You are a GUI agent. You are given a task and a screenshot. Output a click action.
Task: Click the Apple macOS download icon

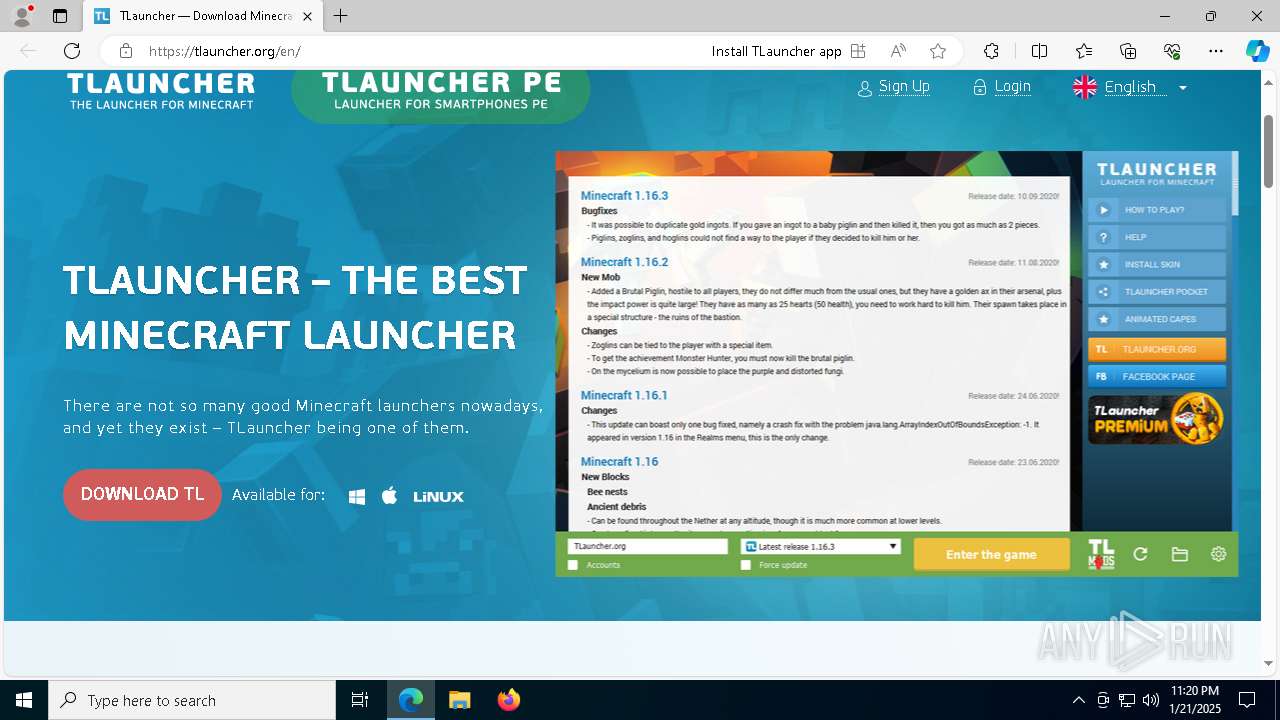point(390,495)
